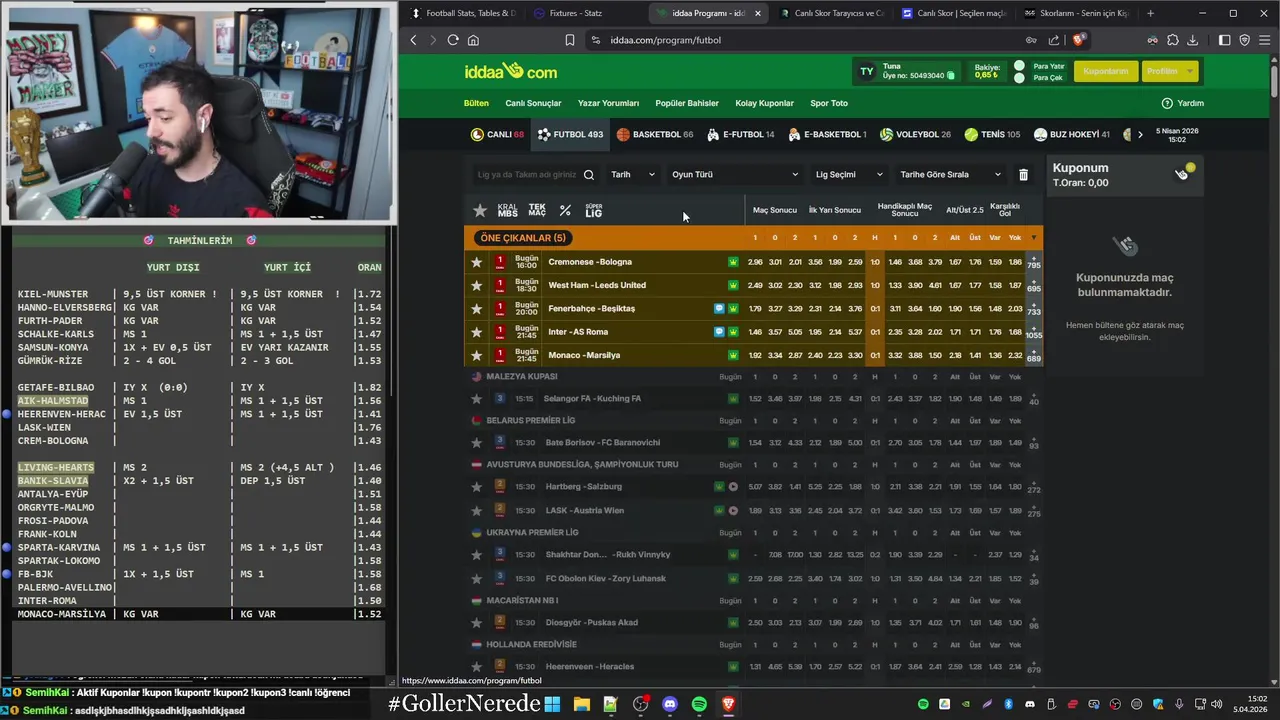1280x720 pixels.
Task: Toggle the browser sidebar panel icon
Action: click(1224, 40)
